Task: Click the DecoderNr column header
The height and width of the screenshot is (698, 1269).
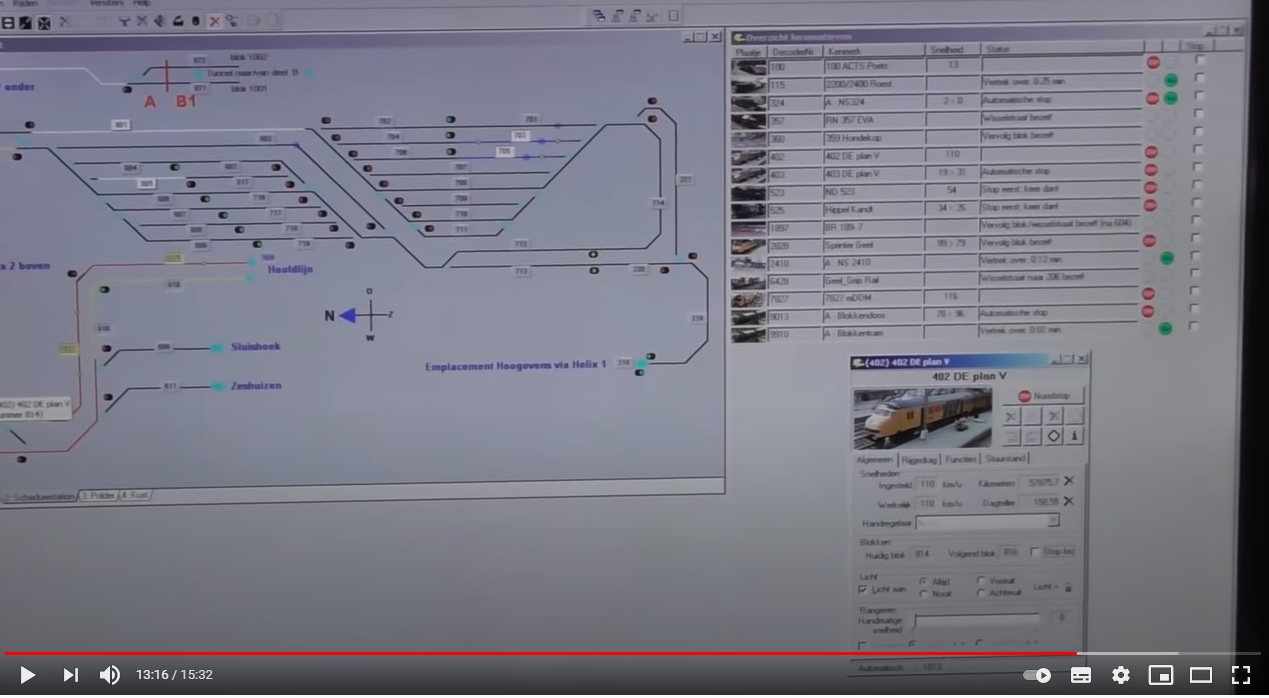Action: click(794, 51)
